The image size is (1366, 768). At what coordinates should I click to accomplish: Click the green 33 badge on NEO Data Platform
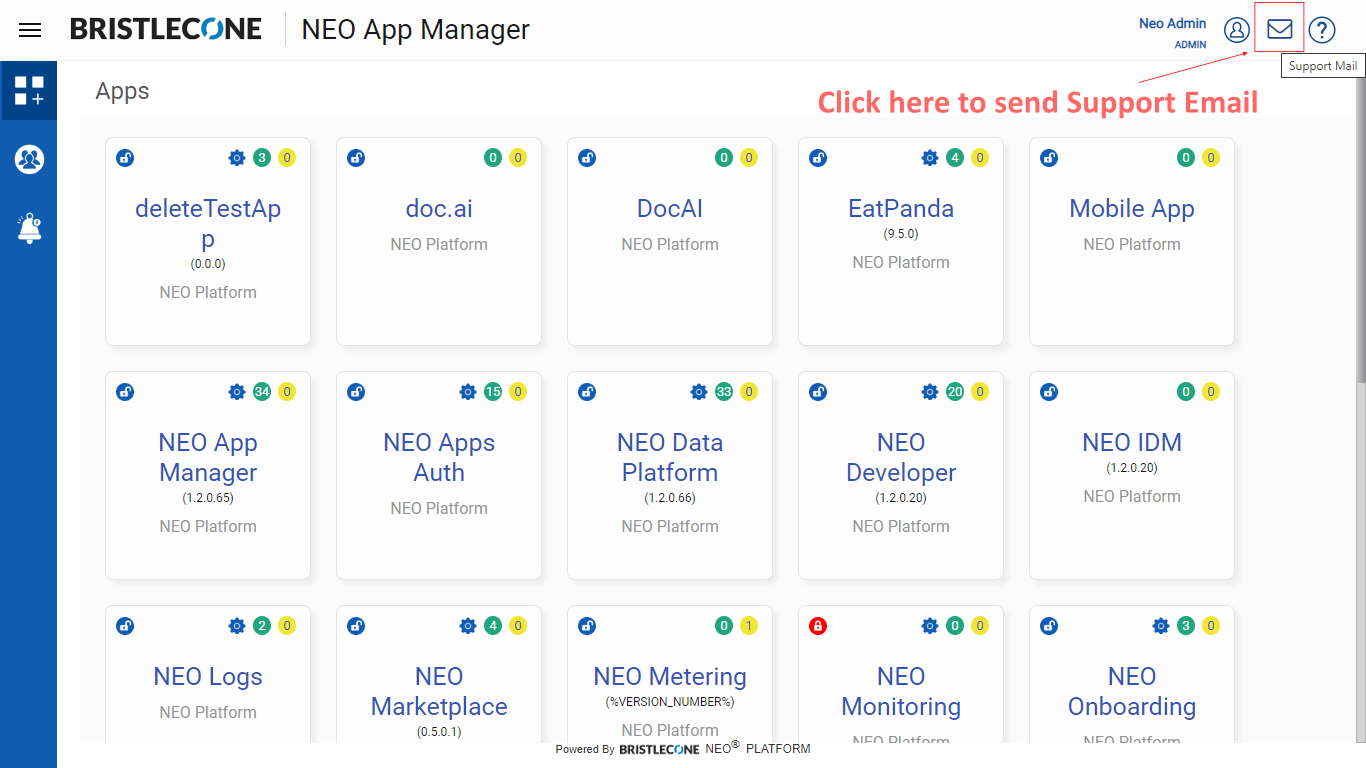[724, 392]
